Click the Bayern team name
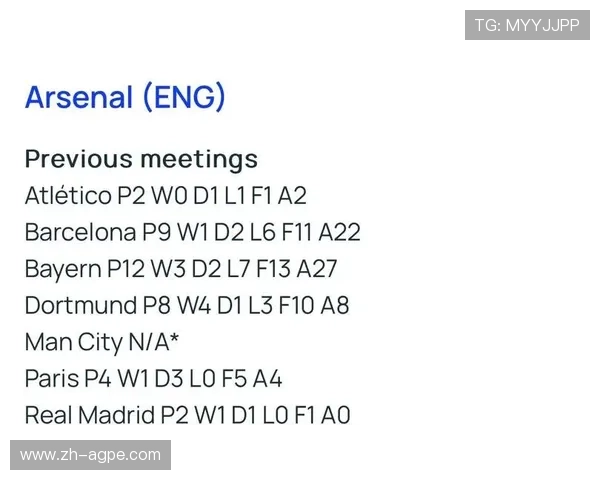Viewport: 600px width, 480px height. coord(63,269)
